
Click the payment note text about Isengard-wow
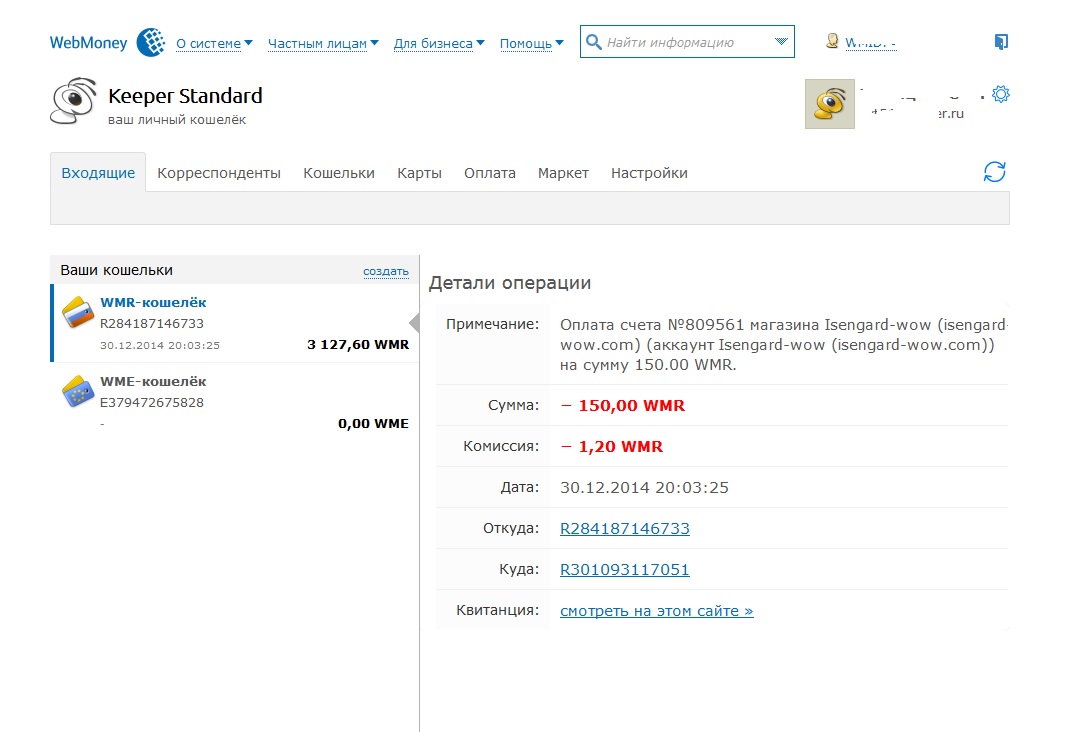coord(783,345)
